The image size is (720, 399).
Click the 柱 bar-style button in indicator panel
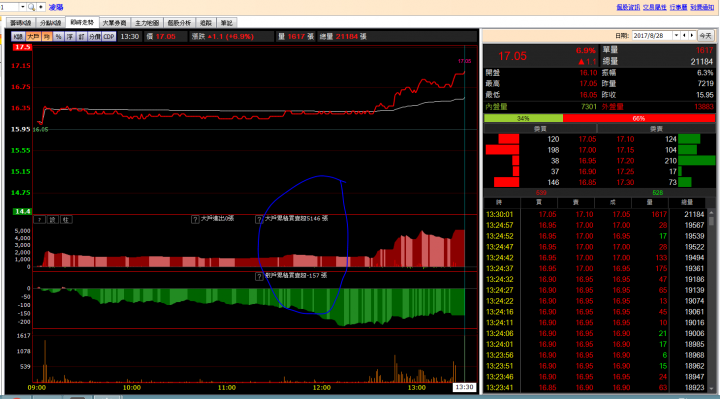click(66, 220)
